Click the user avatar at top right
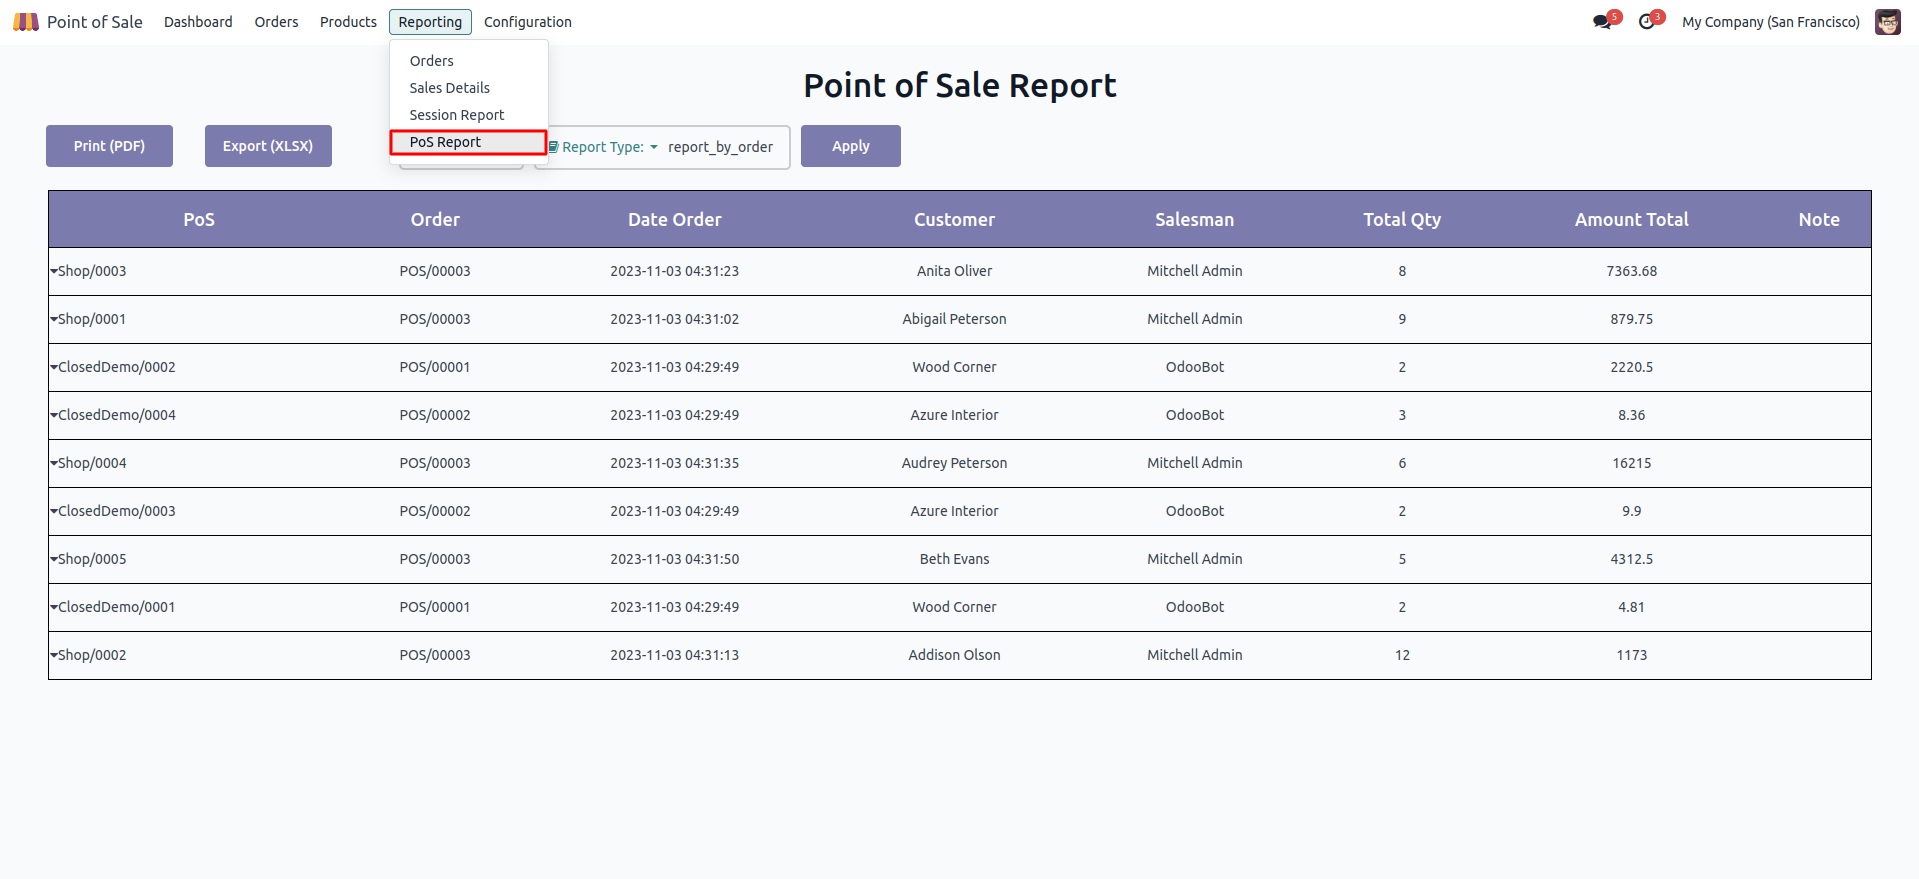The image size is (1919, 879). coord(1887,22)
